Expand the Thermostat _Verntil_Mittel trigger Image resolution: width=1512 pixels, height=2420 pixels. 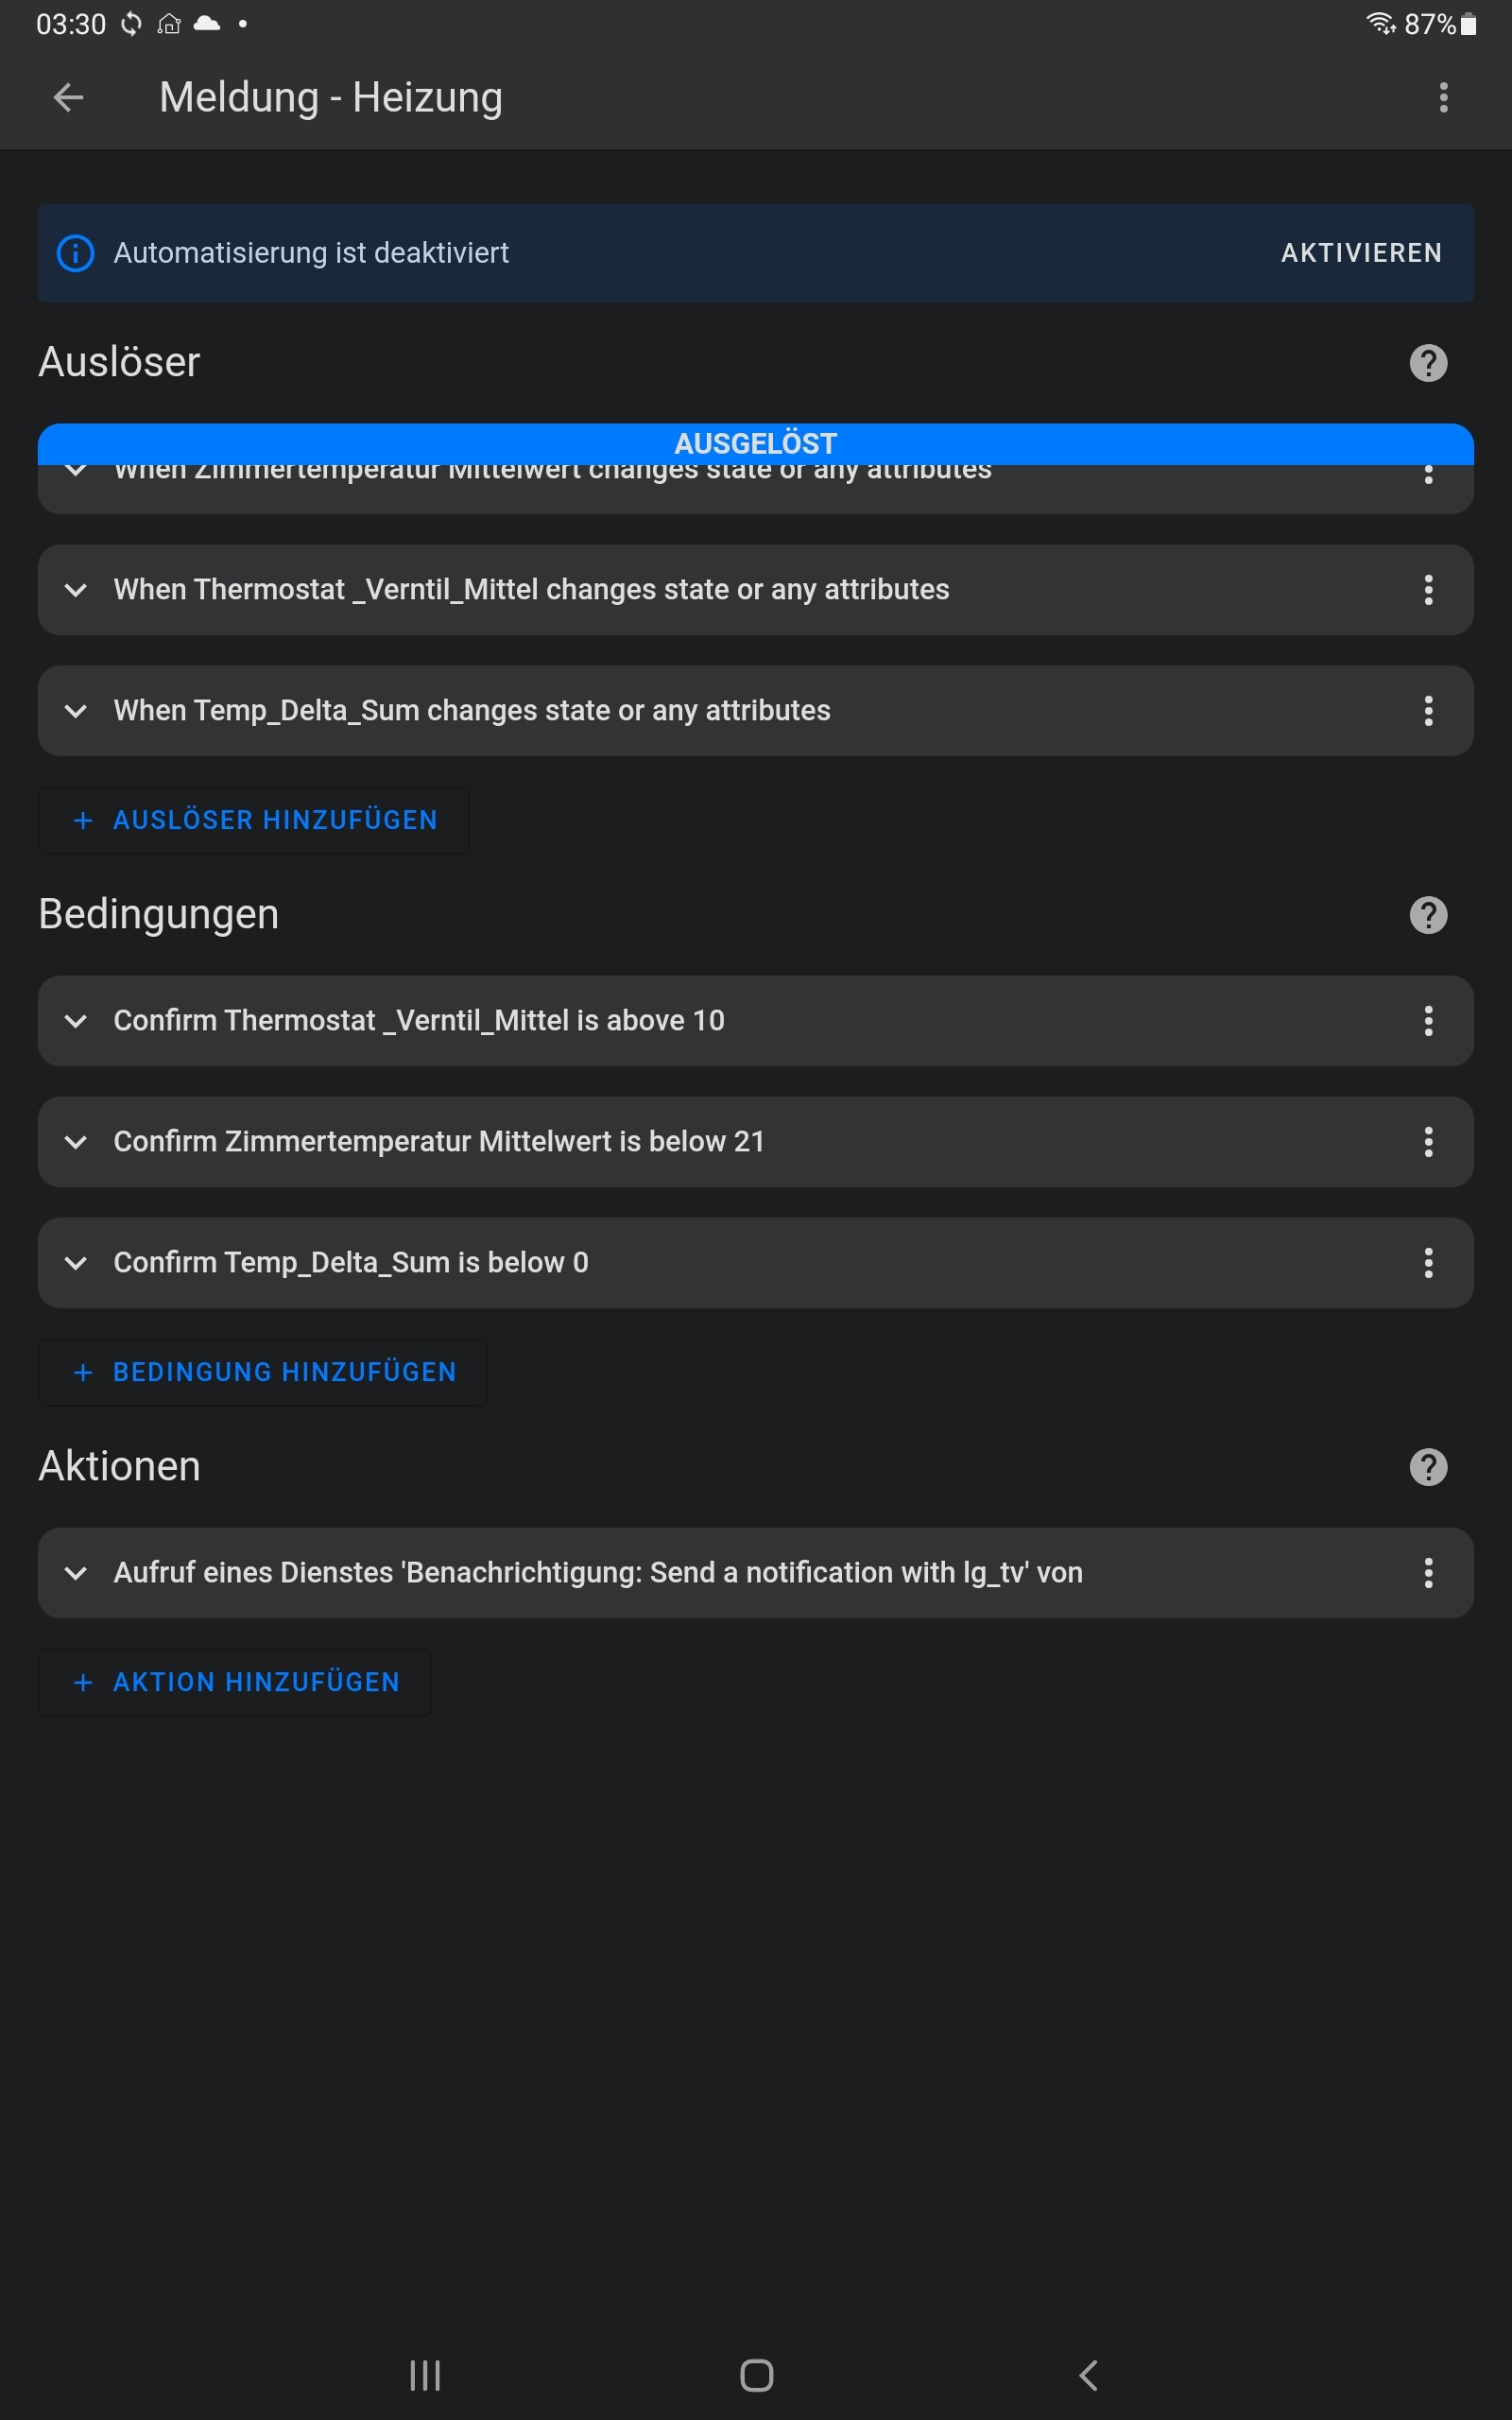pos(76,590)
